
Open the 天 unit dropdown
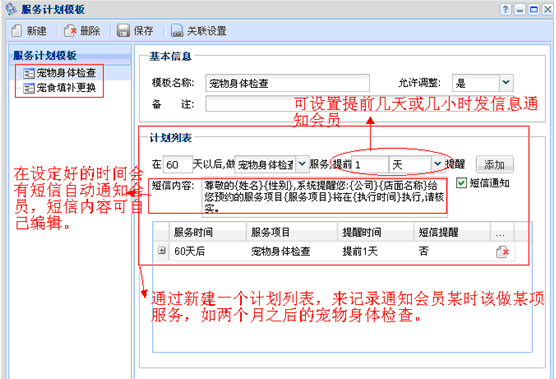point(437,164)
